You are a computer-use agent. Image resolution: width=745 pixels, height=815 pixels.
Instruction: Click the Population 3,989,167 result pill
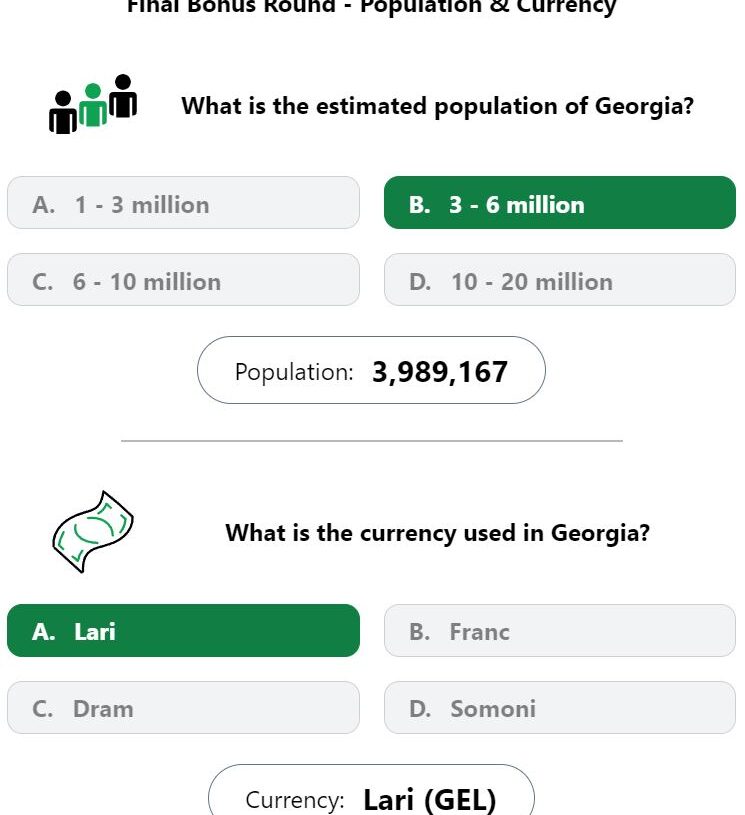tap(371, 370)
